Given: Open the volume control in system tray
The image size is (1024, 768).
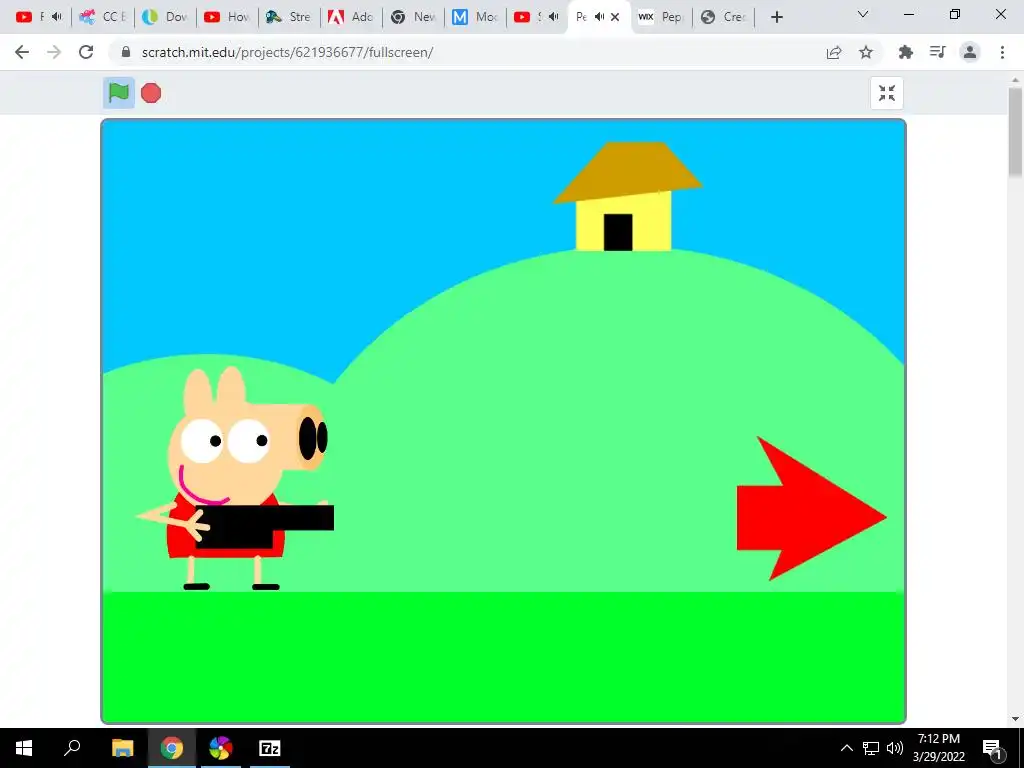Looking at the screenshot, I should click(895, 748).
